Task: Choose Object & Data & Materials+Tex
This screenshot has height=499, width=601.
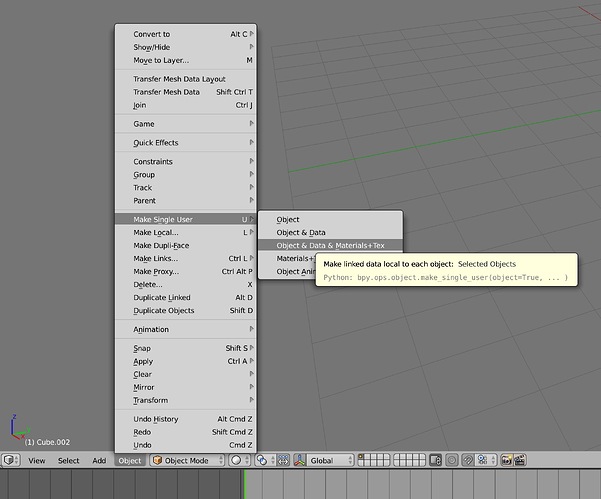Action: click(x=330, y=245)
